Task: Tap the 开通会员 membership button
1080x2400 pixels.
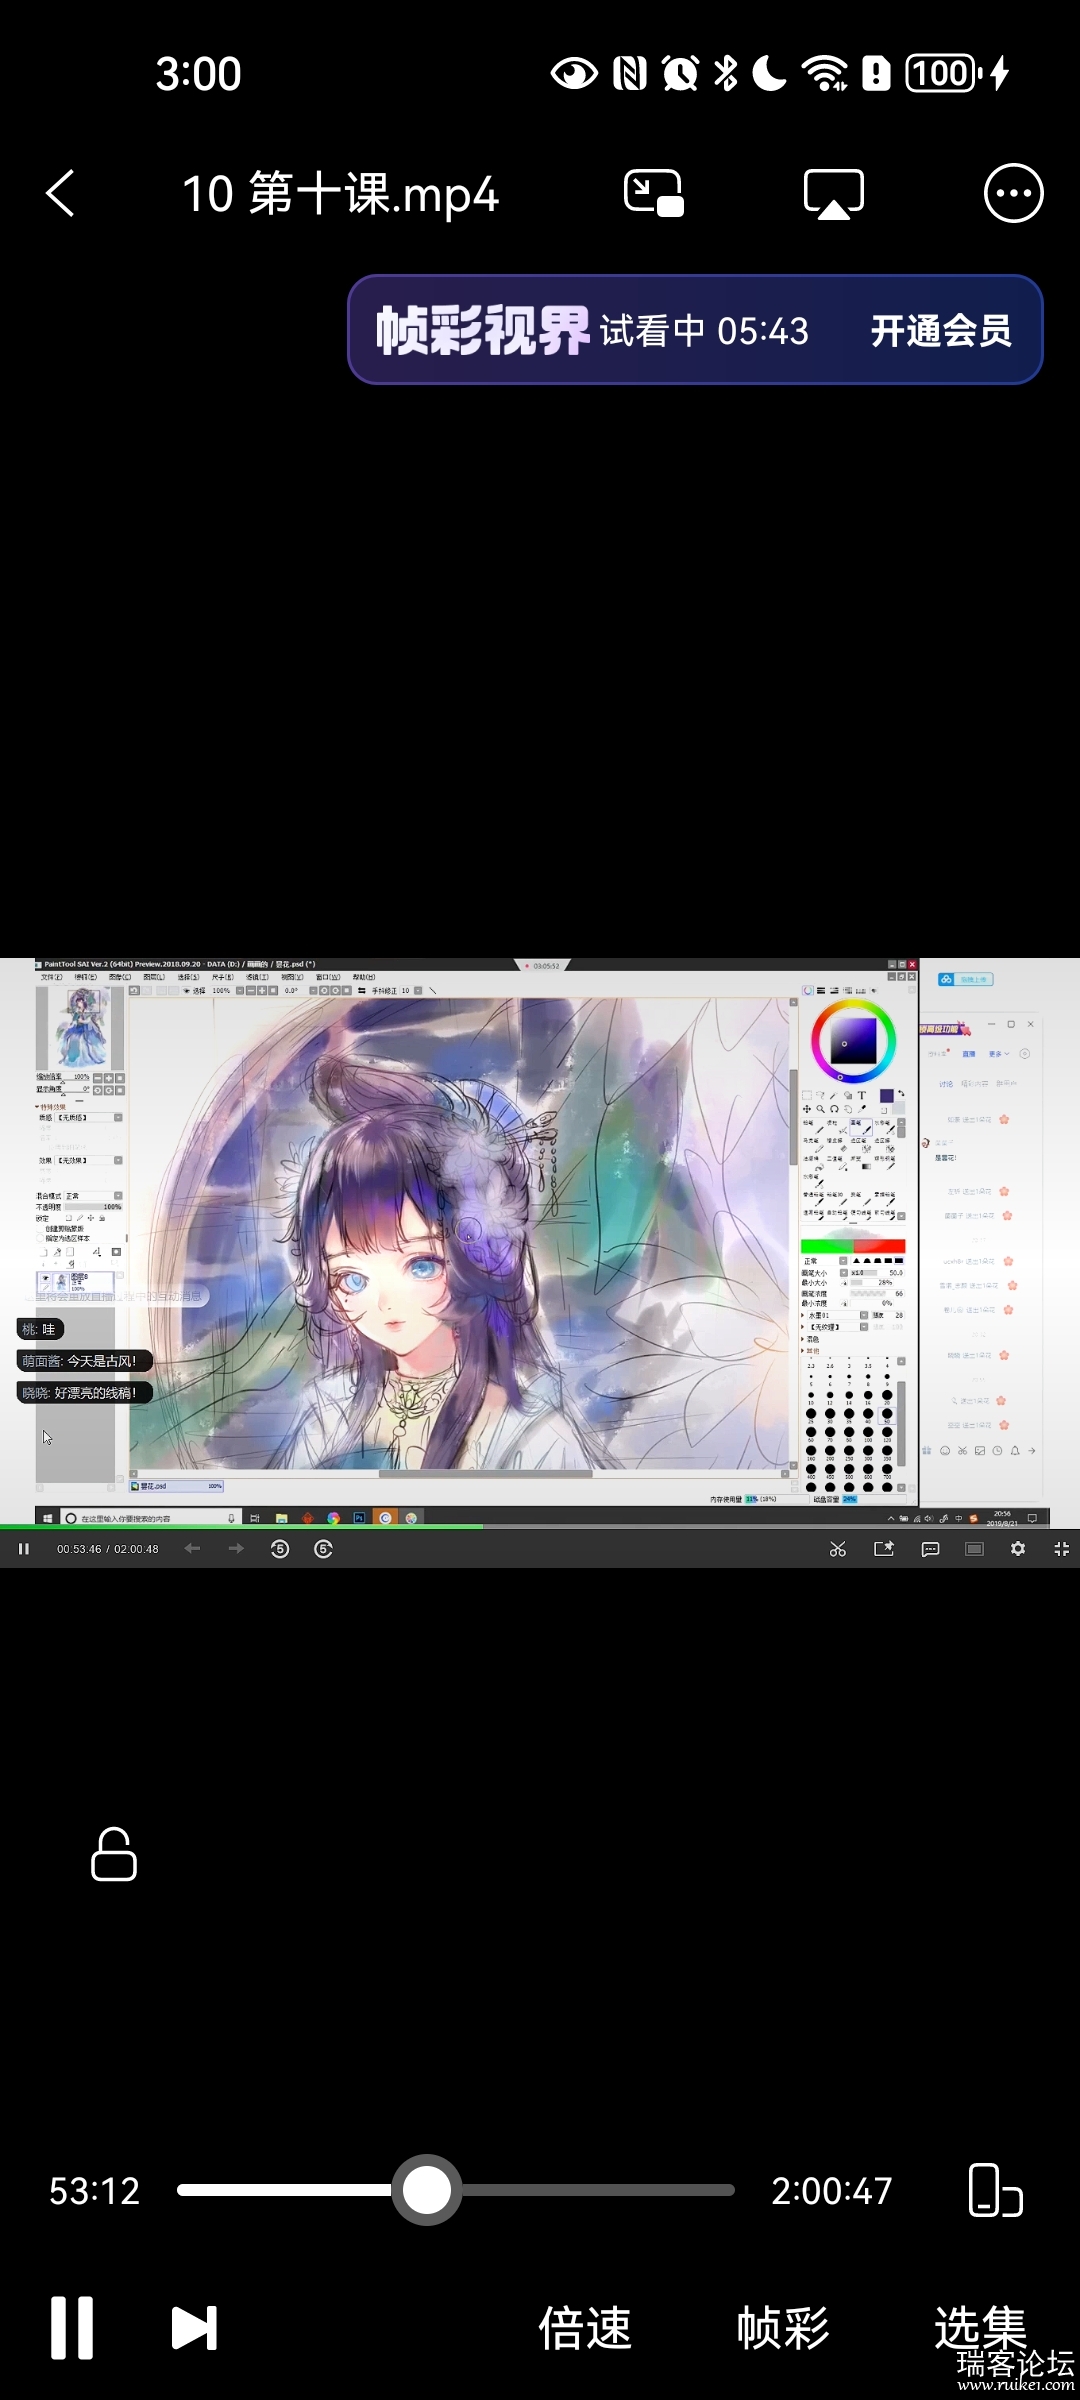Action: pyautogui.click(x=941, y=330)
